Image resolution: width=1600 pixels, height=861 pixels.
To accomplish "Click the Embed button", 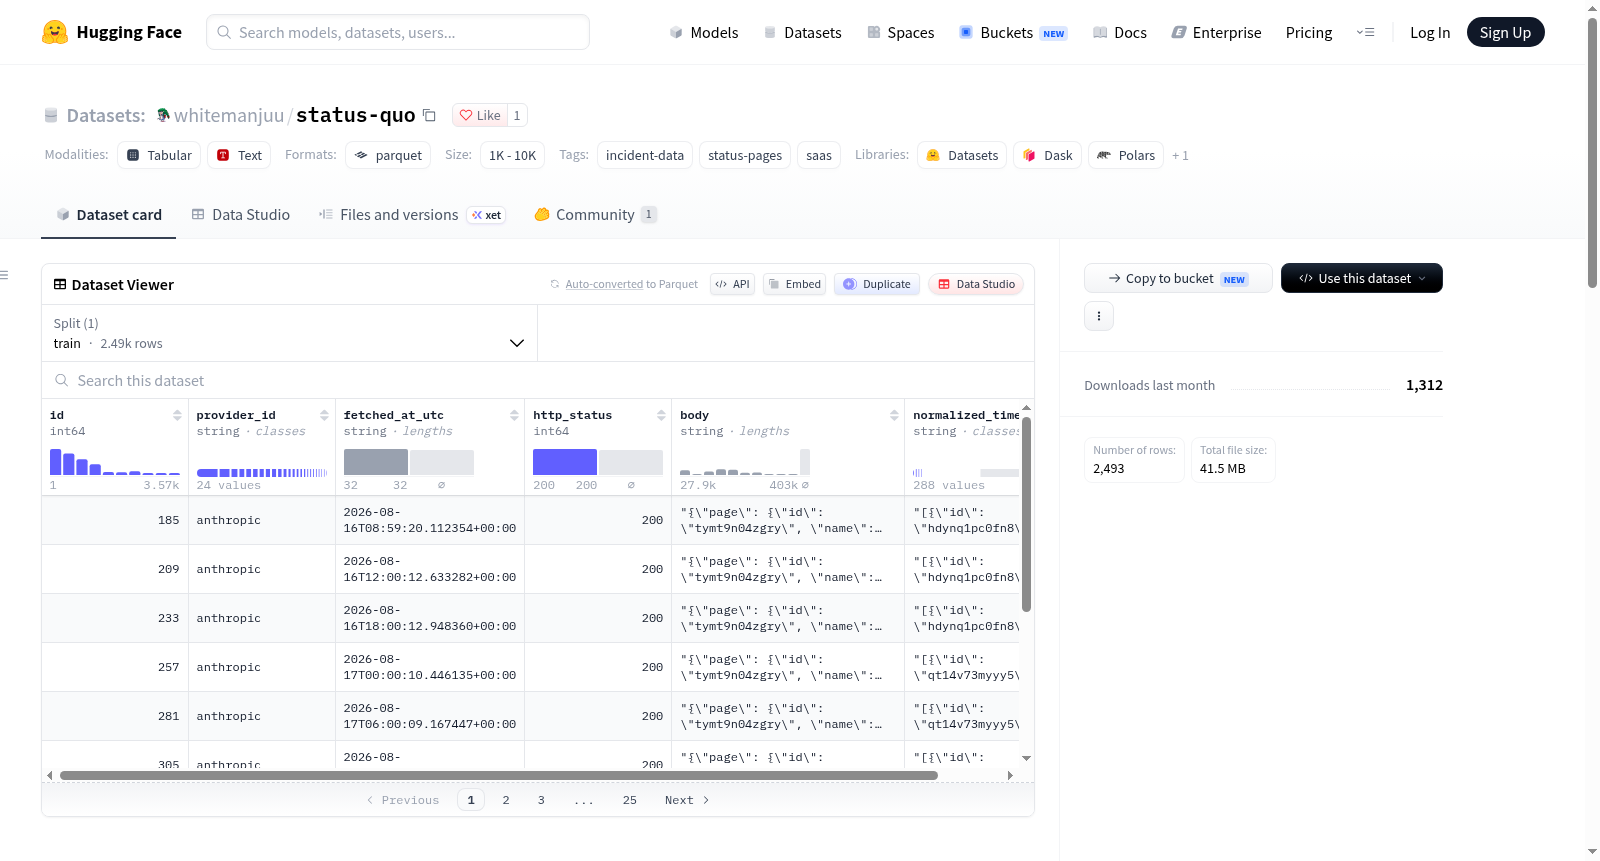I will (x=794, y=284).
